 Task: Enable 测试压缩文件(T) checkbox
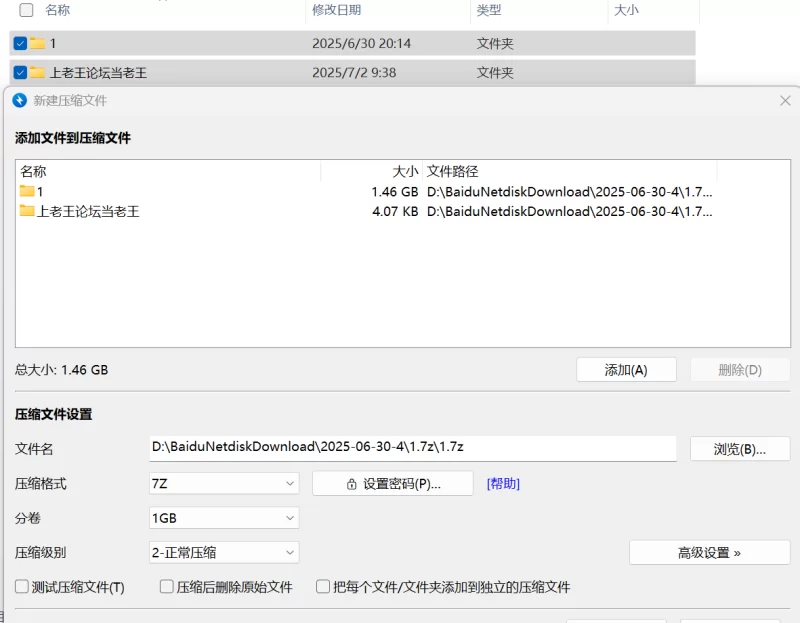point(22,587)
